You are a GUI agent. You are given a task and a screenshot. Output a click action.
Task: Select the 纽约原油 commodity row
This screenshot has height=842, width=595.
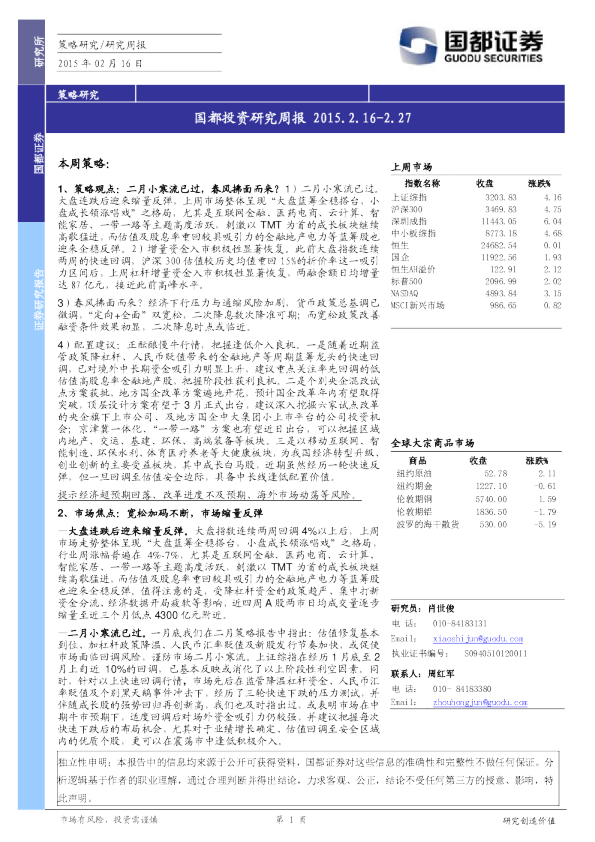click(476, 473)
